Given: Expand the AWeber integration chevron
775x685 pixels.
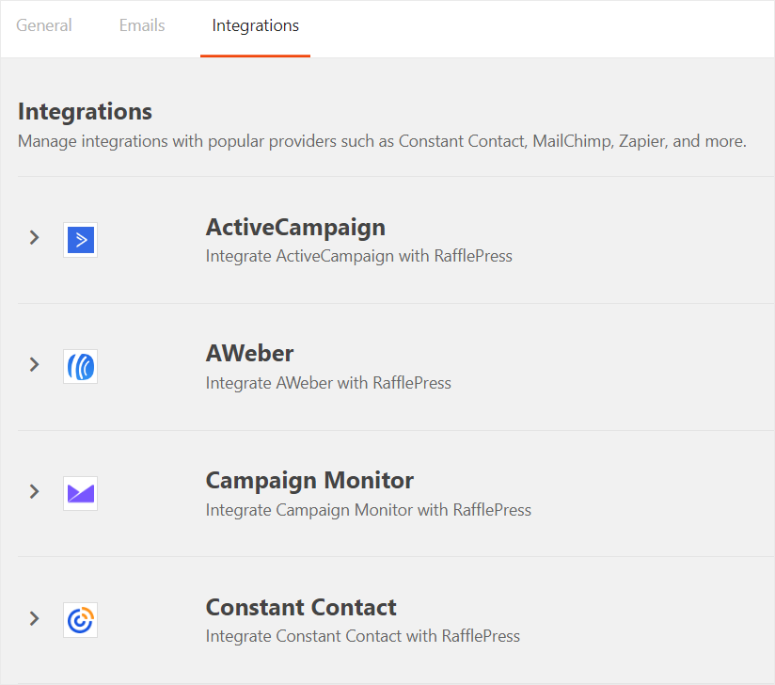Looking at the screenshot, I should point(34,365).
